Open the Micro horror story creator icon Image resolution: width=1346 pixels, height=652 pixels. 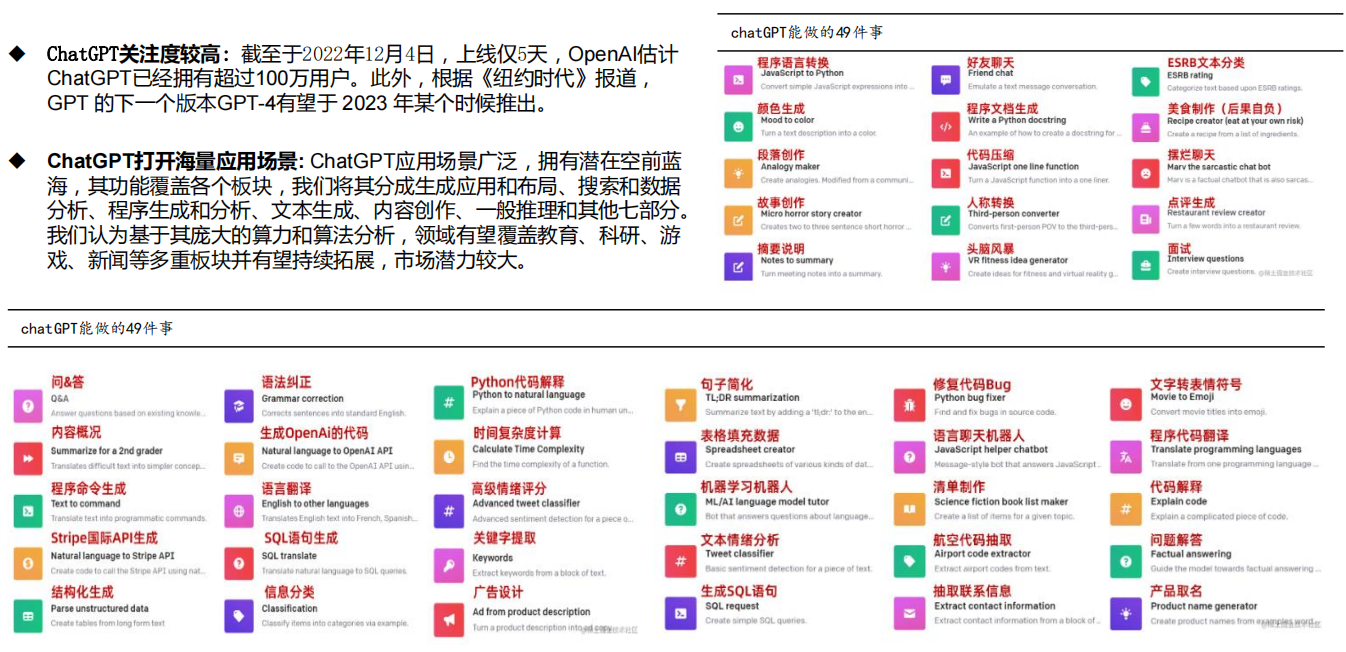(738, 220)
